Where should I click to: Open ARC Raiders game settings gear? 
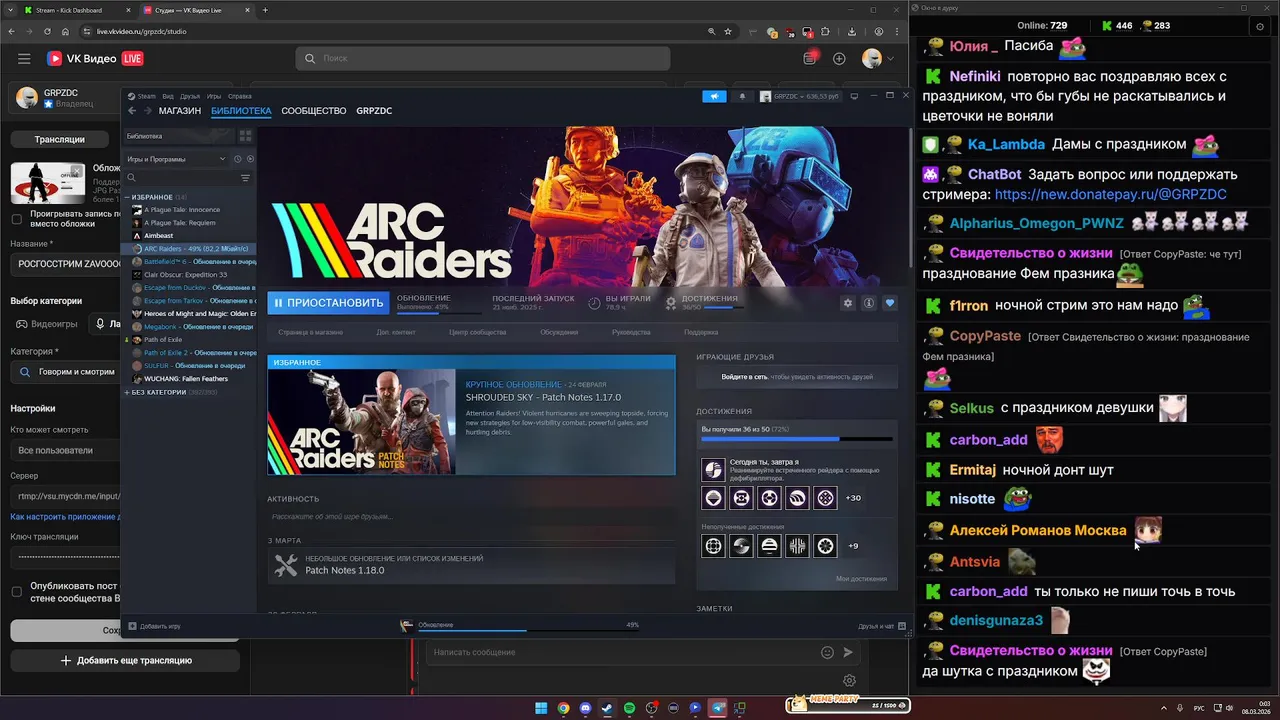point(848,303)
